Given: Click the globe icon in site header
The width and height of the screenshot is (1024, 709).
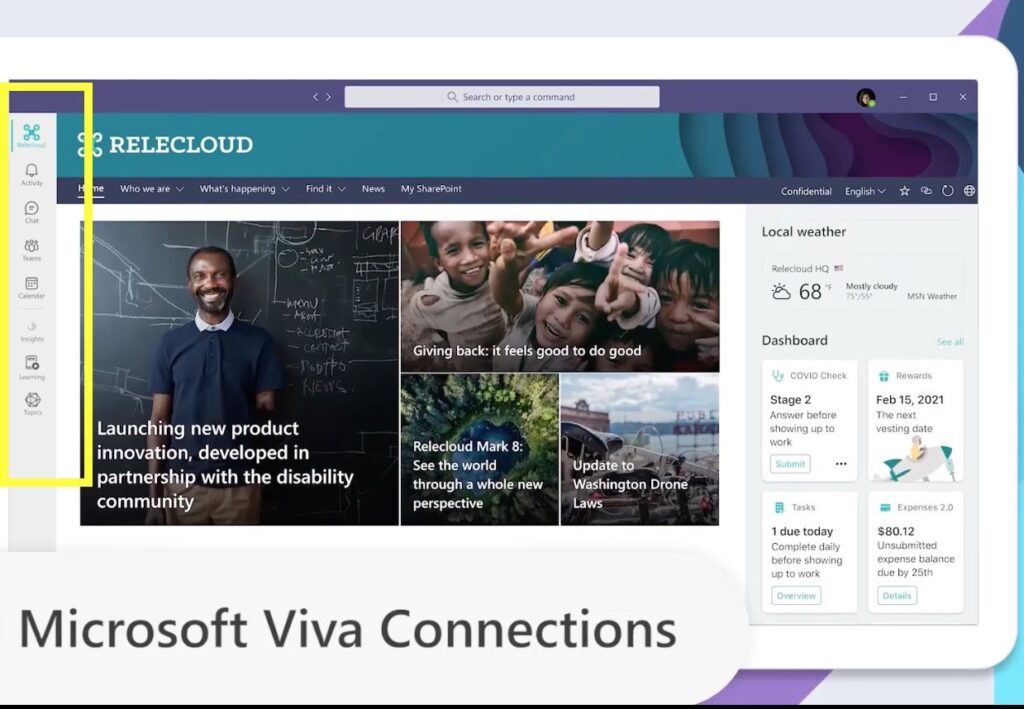Looking at the screenshot, I should pos(969,191).
